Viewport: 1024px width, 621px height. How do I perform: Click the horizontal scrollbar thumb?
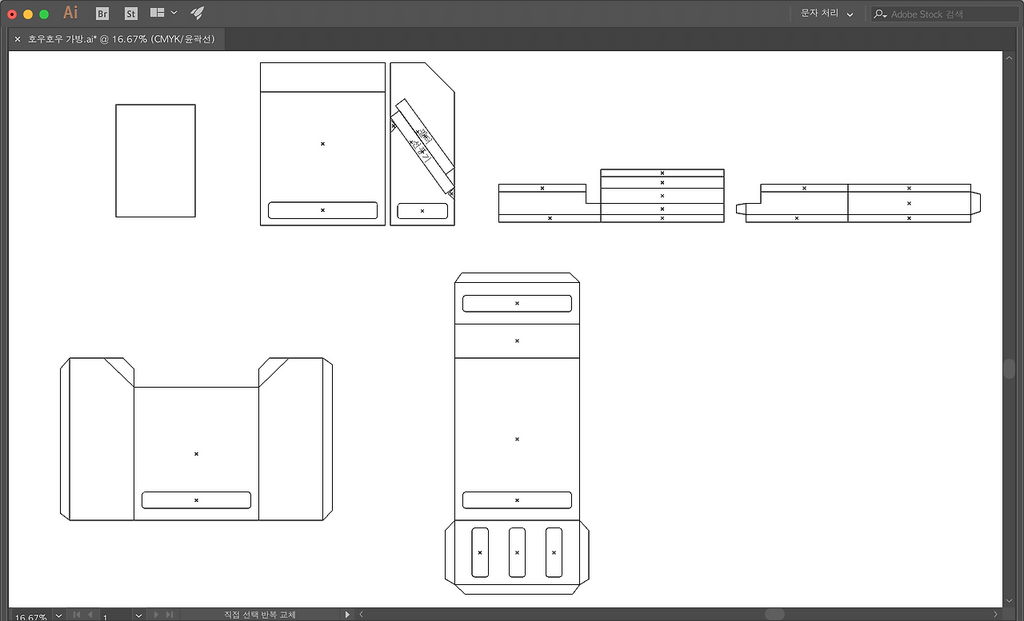[774, 615]
